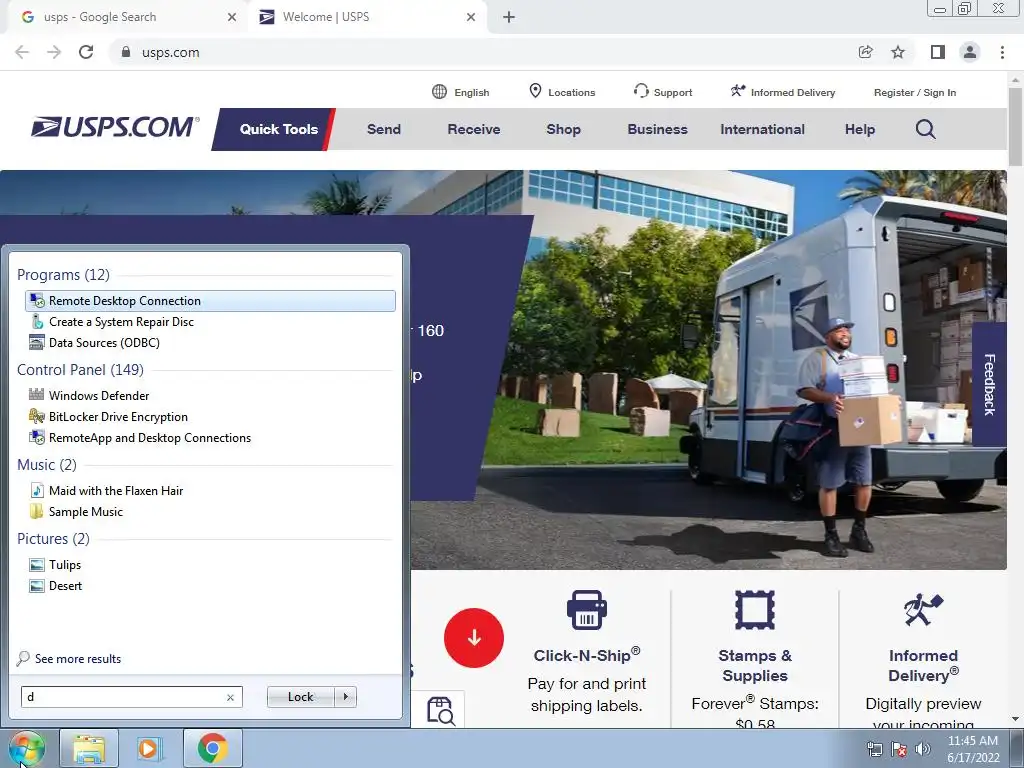The height and width of the screenshot is (768, 1024).
Task: Open Windows Media Player from the taskbar
Action: pyautogui.click(x=149, y=748)
